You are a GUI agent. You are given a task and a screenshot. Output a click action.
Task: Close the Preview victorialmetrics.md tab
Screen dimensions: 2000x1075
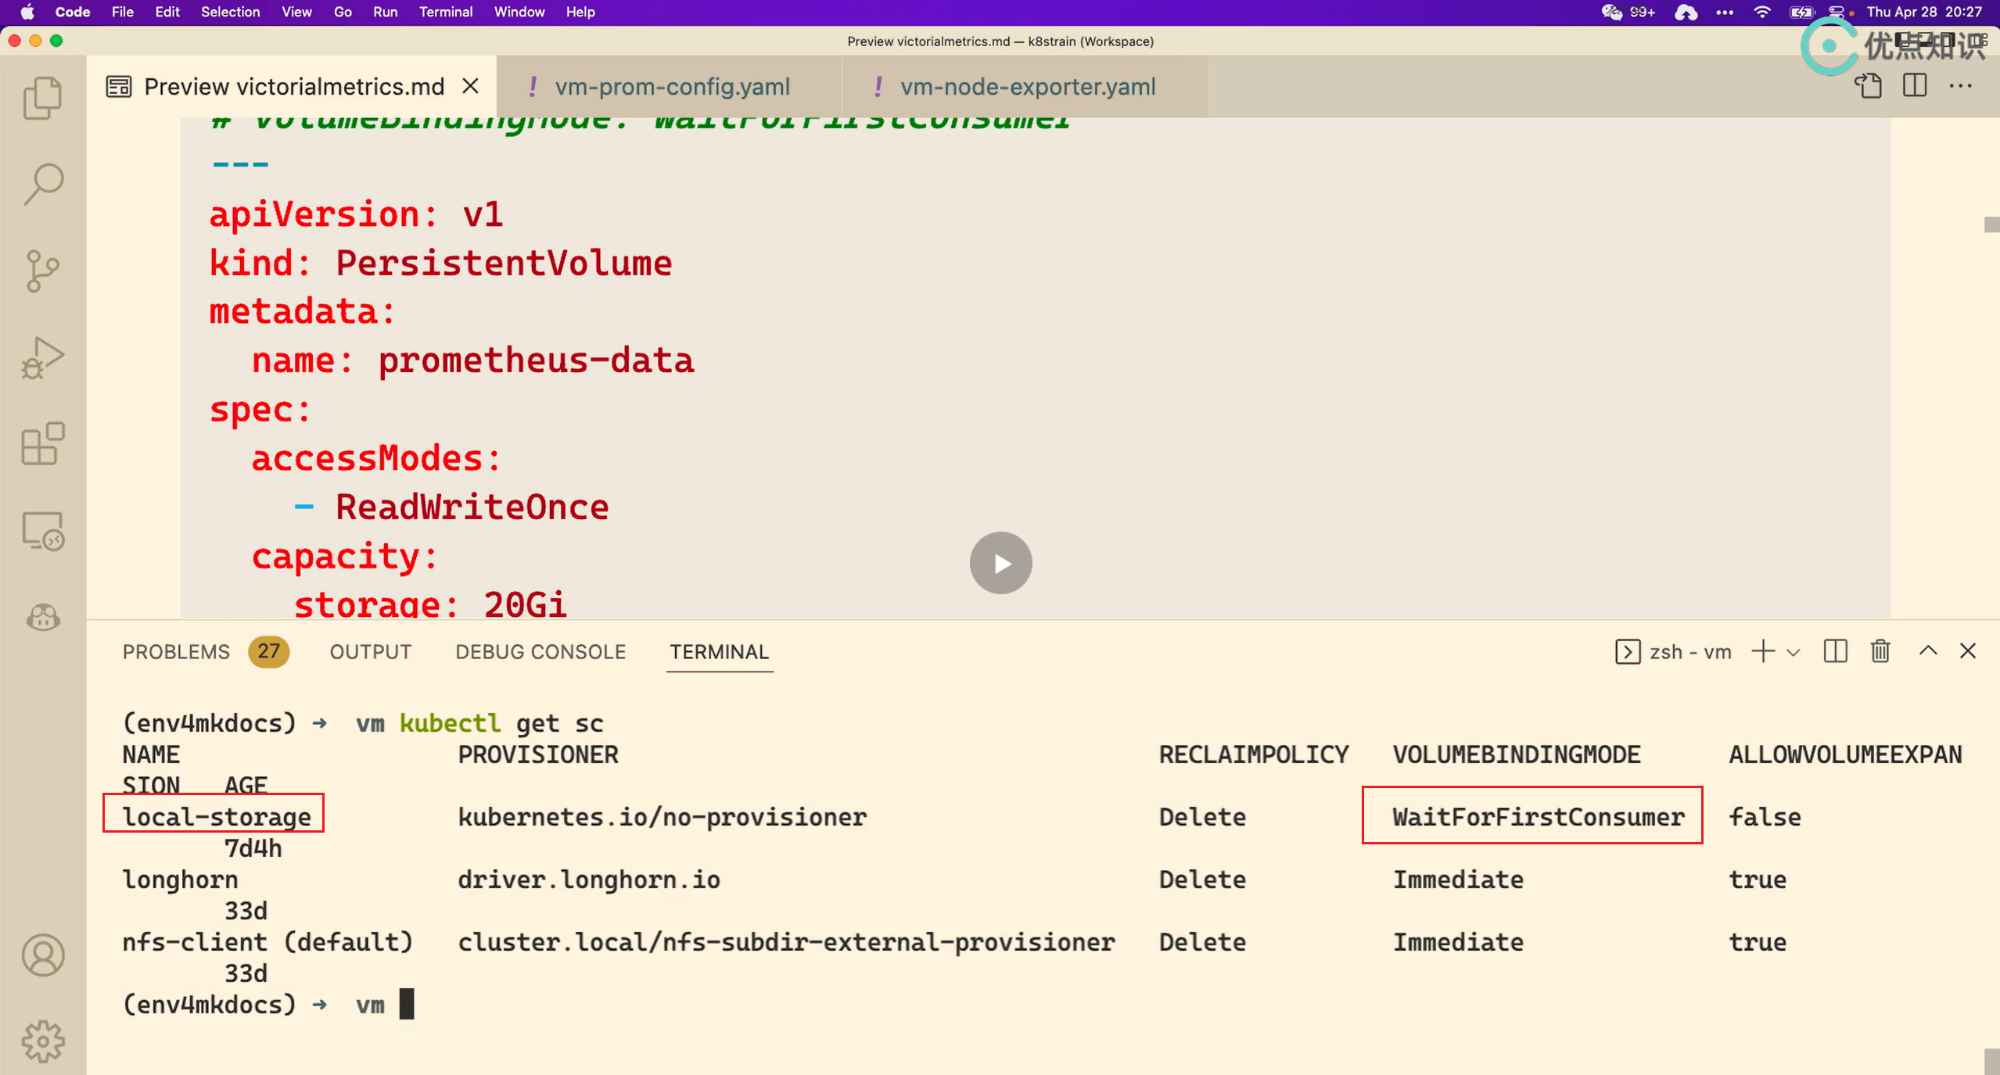click(x=470, y=87)
